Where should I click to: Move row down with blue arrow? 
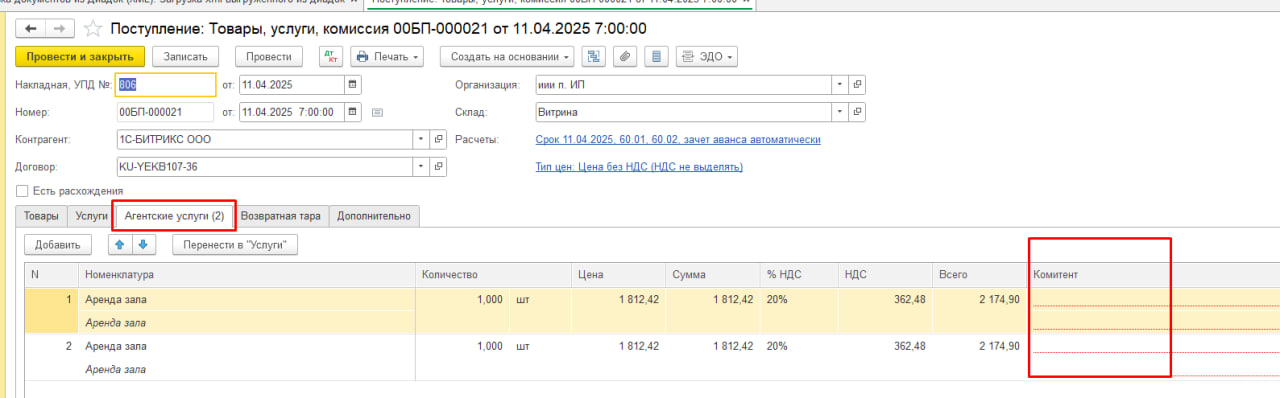142,244
